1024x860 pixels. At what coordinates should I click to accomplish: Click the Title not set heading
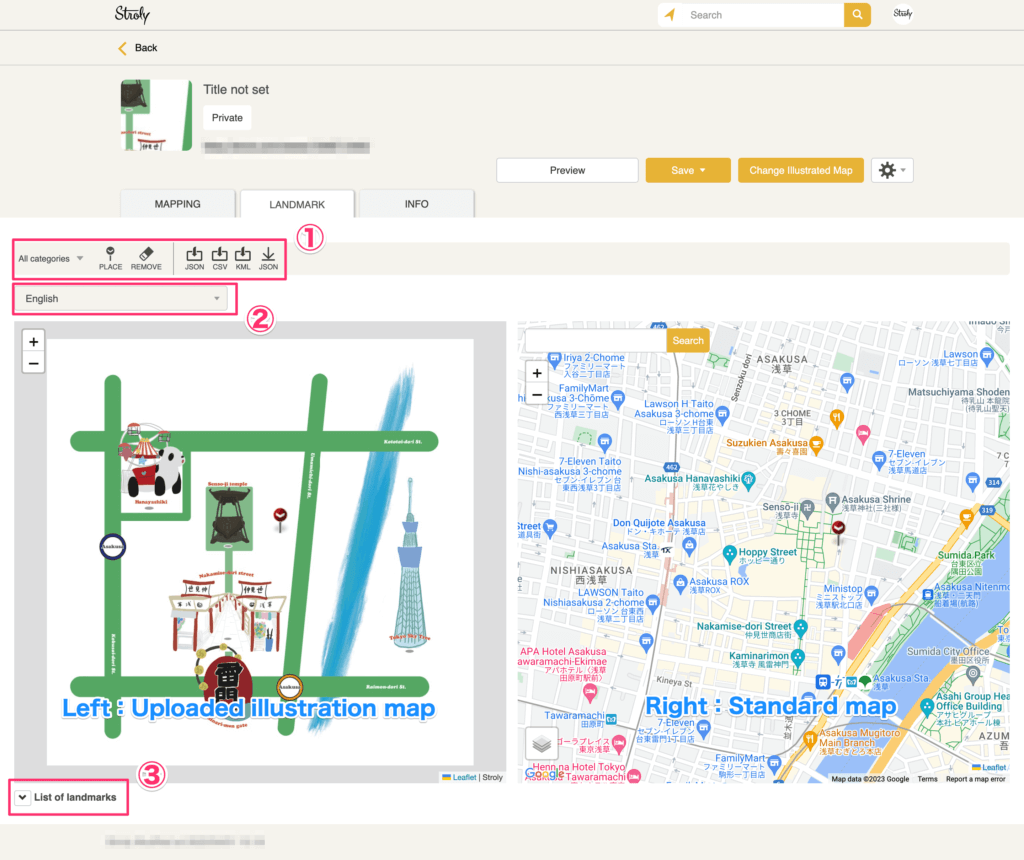(x=236, y=89)
